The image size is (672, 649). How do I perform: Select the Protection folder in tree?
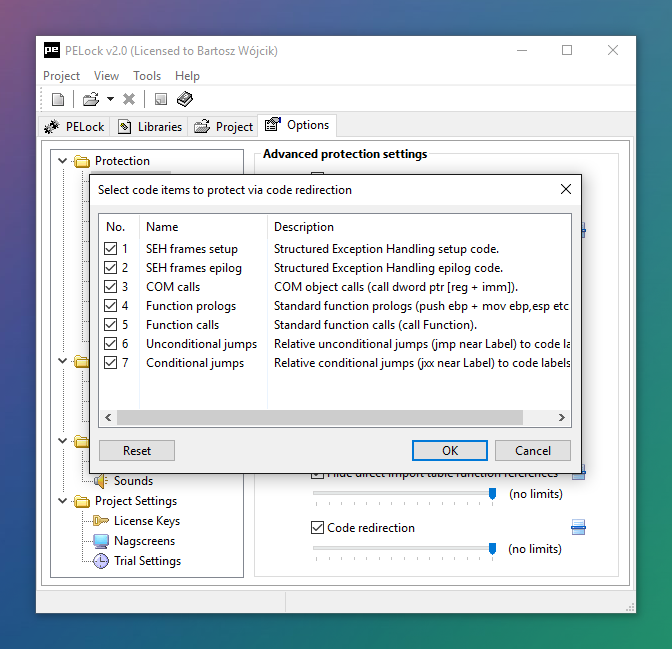(122, 161)
